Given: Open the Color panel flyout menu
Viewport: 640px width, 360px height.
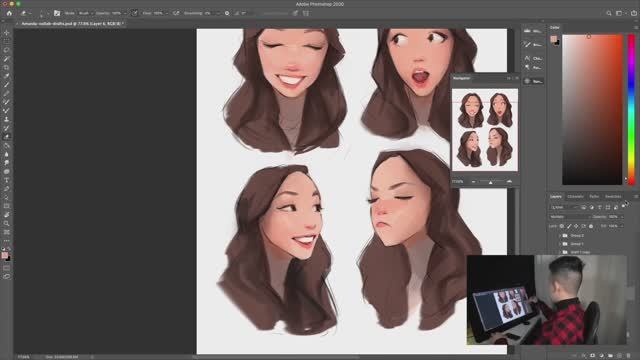Looking at the screenshot, I should (636, 27).
